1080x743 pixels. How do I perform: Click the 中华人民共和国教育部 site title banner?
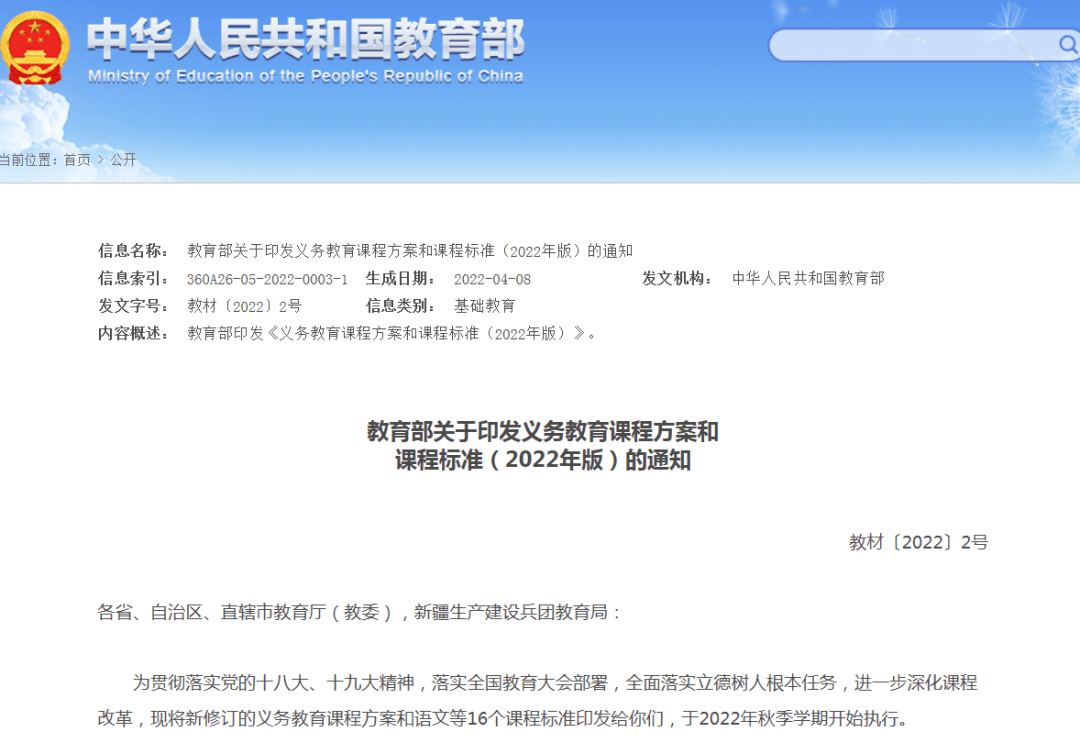click(305, 39)
